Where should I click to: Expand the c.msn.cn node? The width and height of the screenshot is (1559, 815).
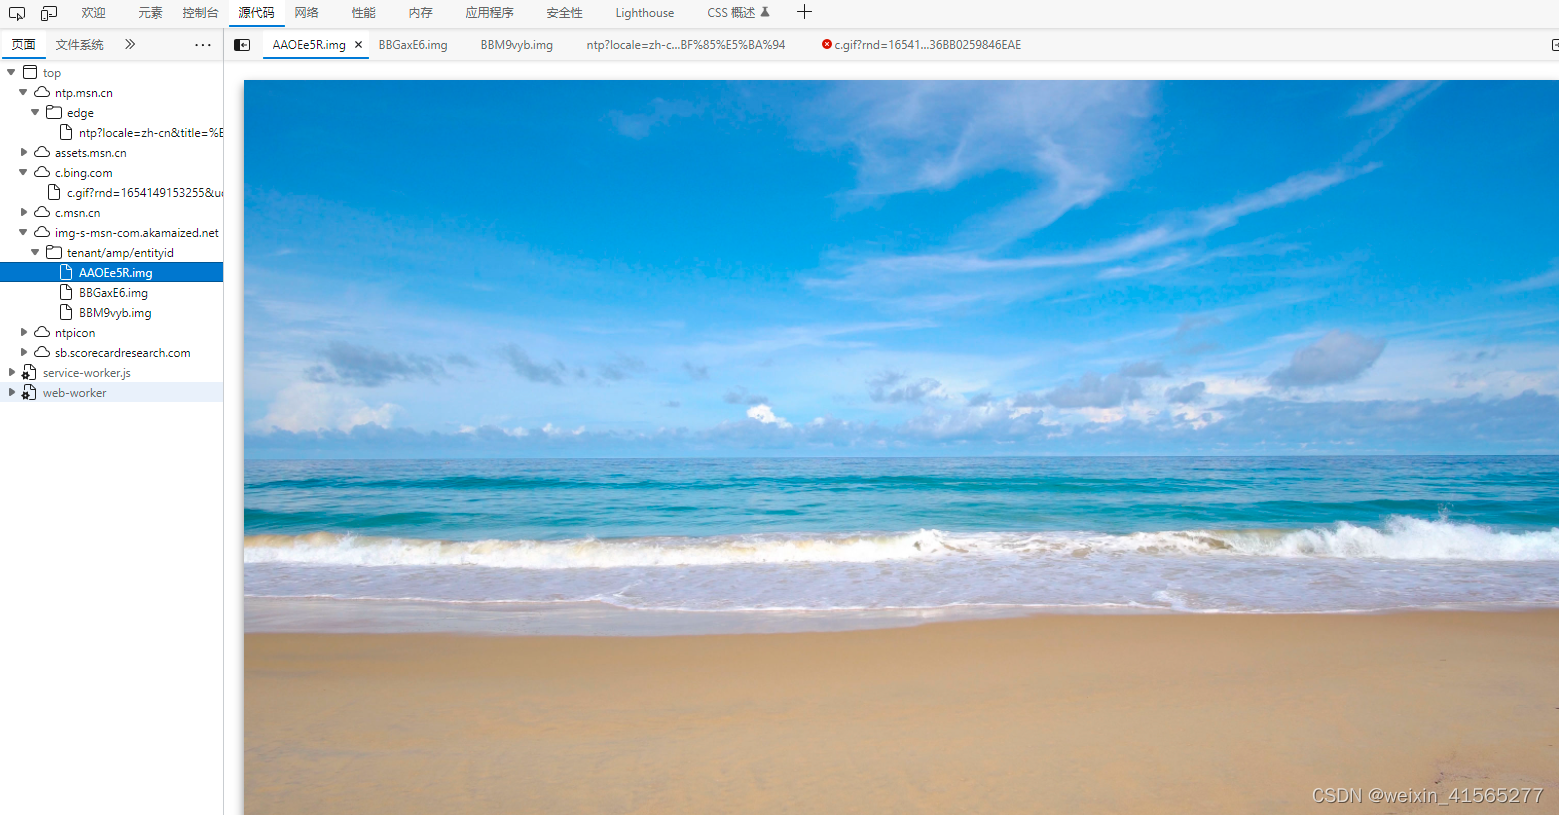tap(23, 212)
